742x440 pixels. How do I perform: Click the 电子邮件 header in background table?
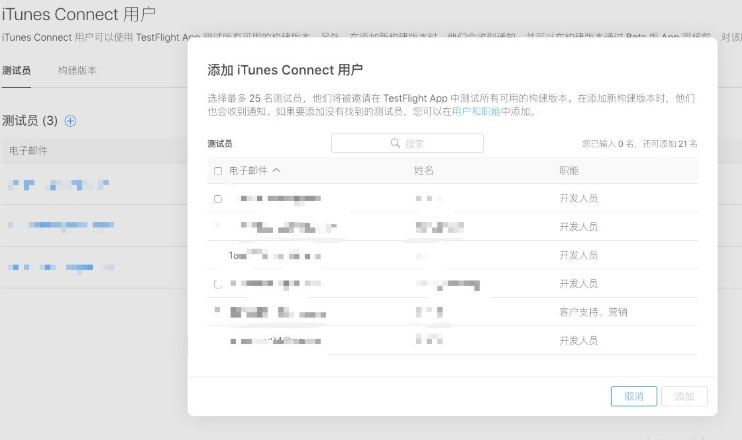(28, 150)
